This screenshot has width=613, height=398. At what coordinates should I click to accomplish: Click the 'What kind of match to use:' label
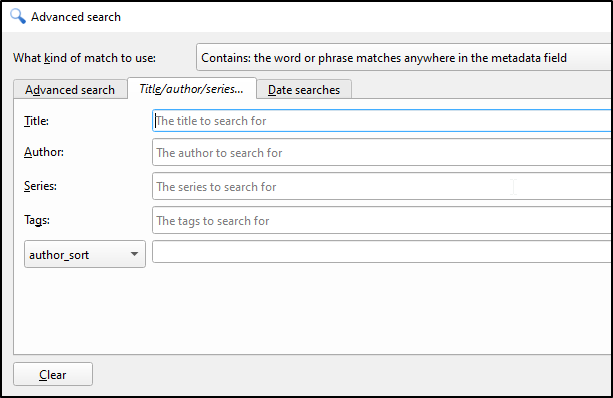coord(84,58)
